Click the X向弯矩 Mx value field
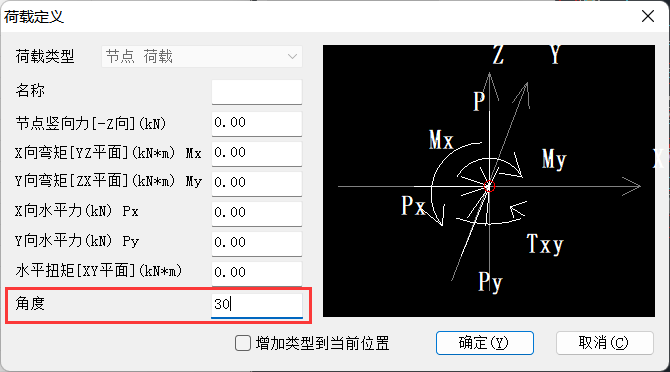This screenshot has height=372, width=670. (257, 153)
